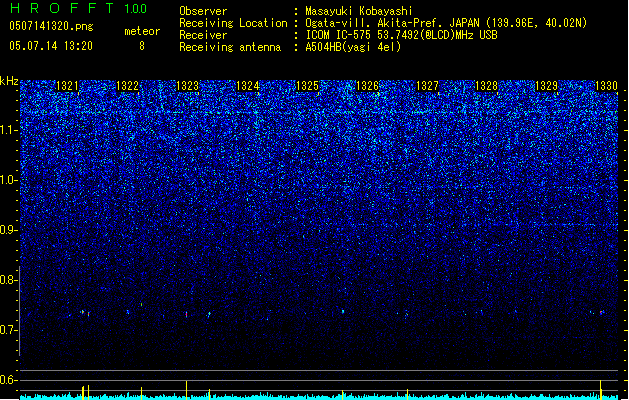Click the date stamp 05.07.14 13:20
This screenshot has height=400, width=629.
(51, 46)
